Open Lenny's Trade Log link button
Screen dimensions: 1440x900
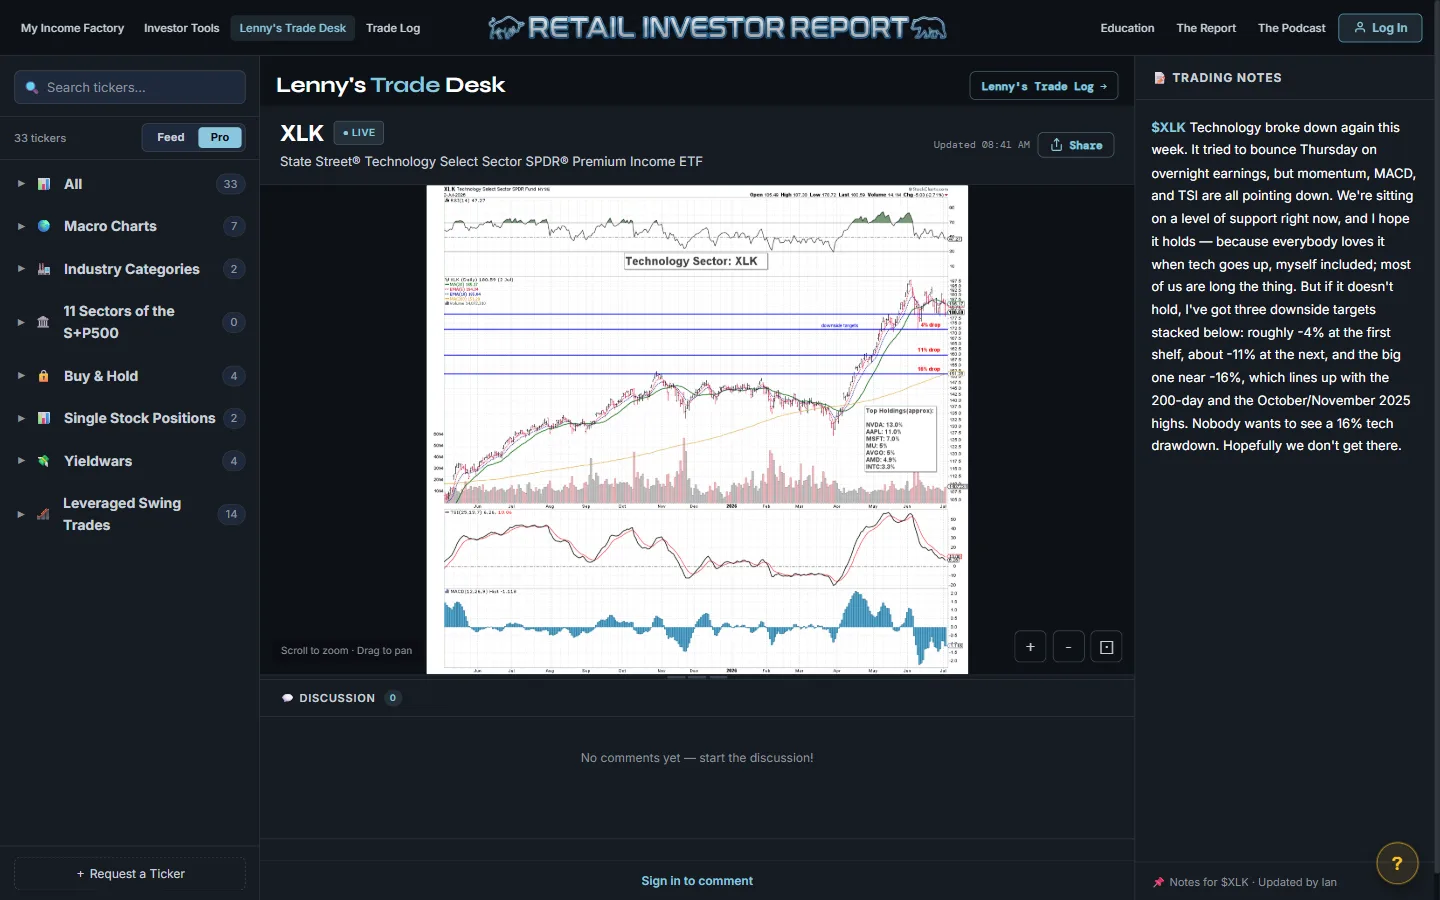click(x=1044, y=86)
